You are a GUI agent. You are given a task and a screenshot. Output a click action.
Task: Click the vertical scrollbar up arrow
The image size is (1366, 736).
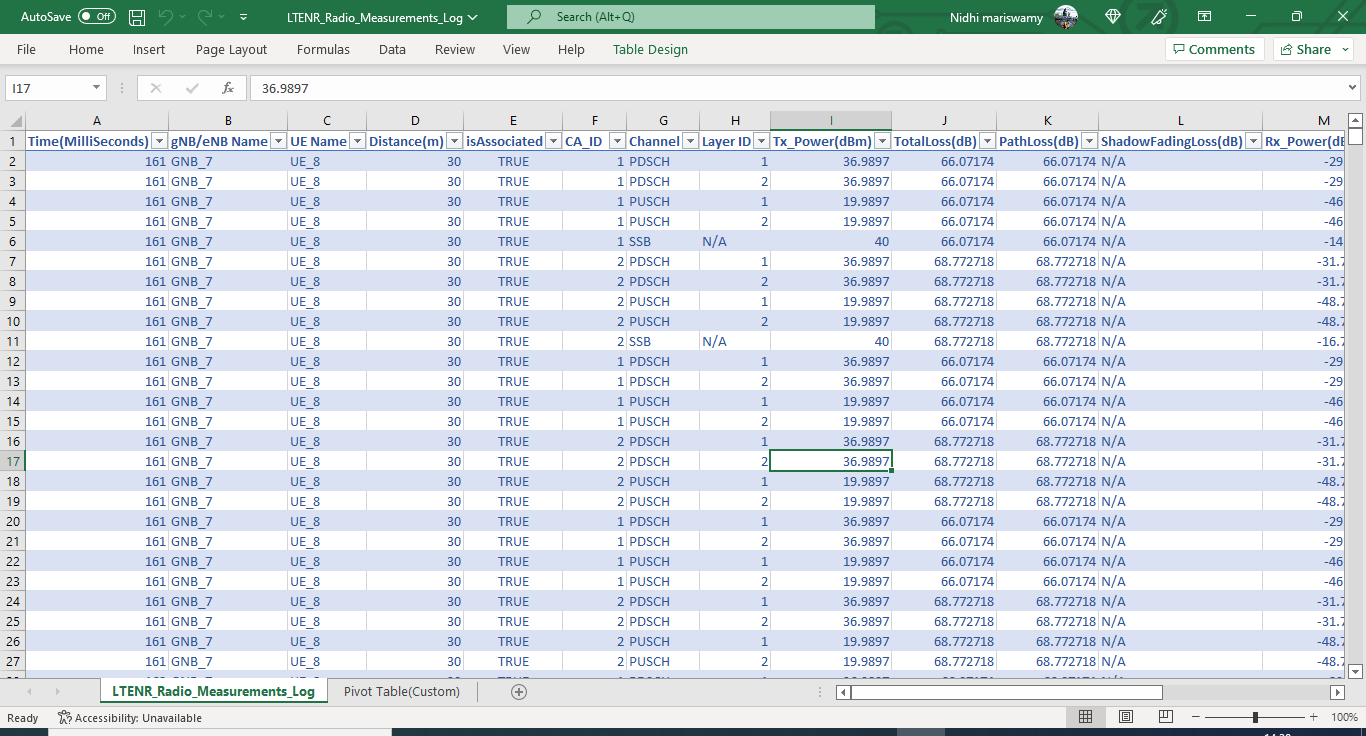tap(1355, 119)
